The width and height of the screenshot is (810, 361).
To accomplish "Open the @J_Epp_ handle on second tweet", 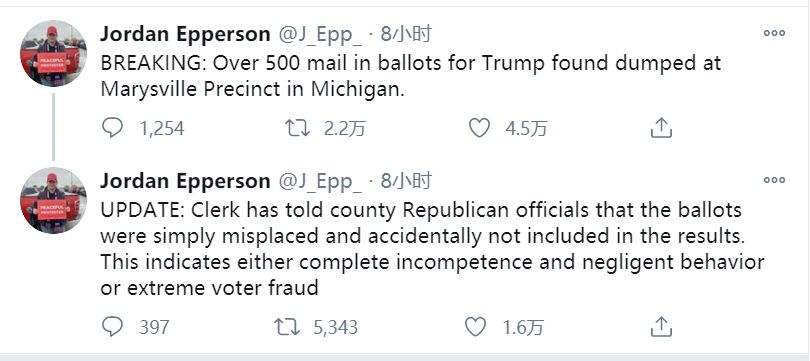I will pos(320,182).
